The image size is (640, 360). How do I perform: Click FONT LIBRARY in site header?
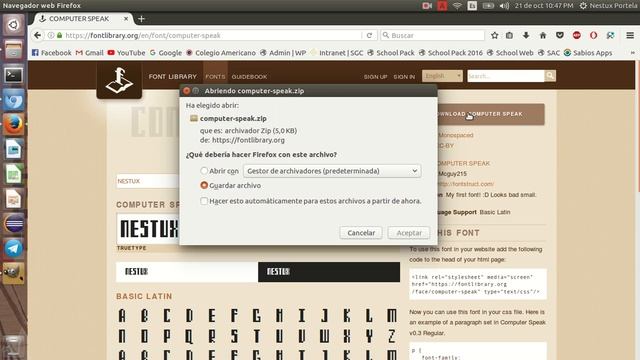pyautogui.click(x=173, y=77)
